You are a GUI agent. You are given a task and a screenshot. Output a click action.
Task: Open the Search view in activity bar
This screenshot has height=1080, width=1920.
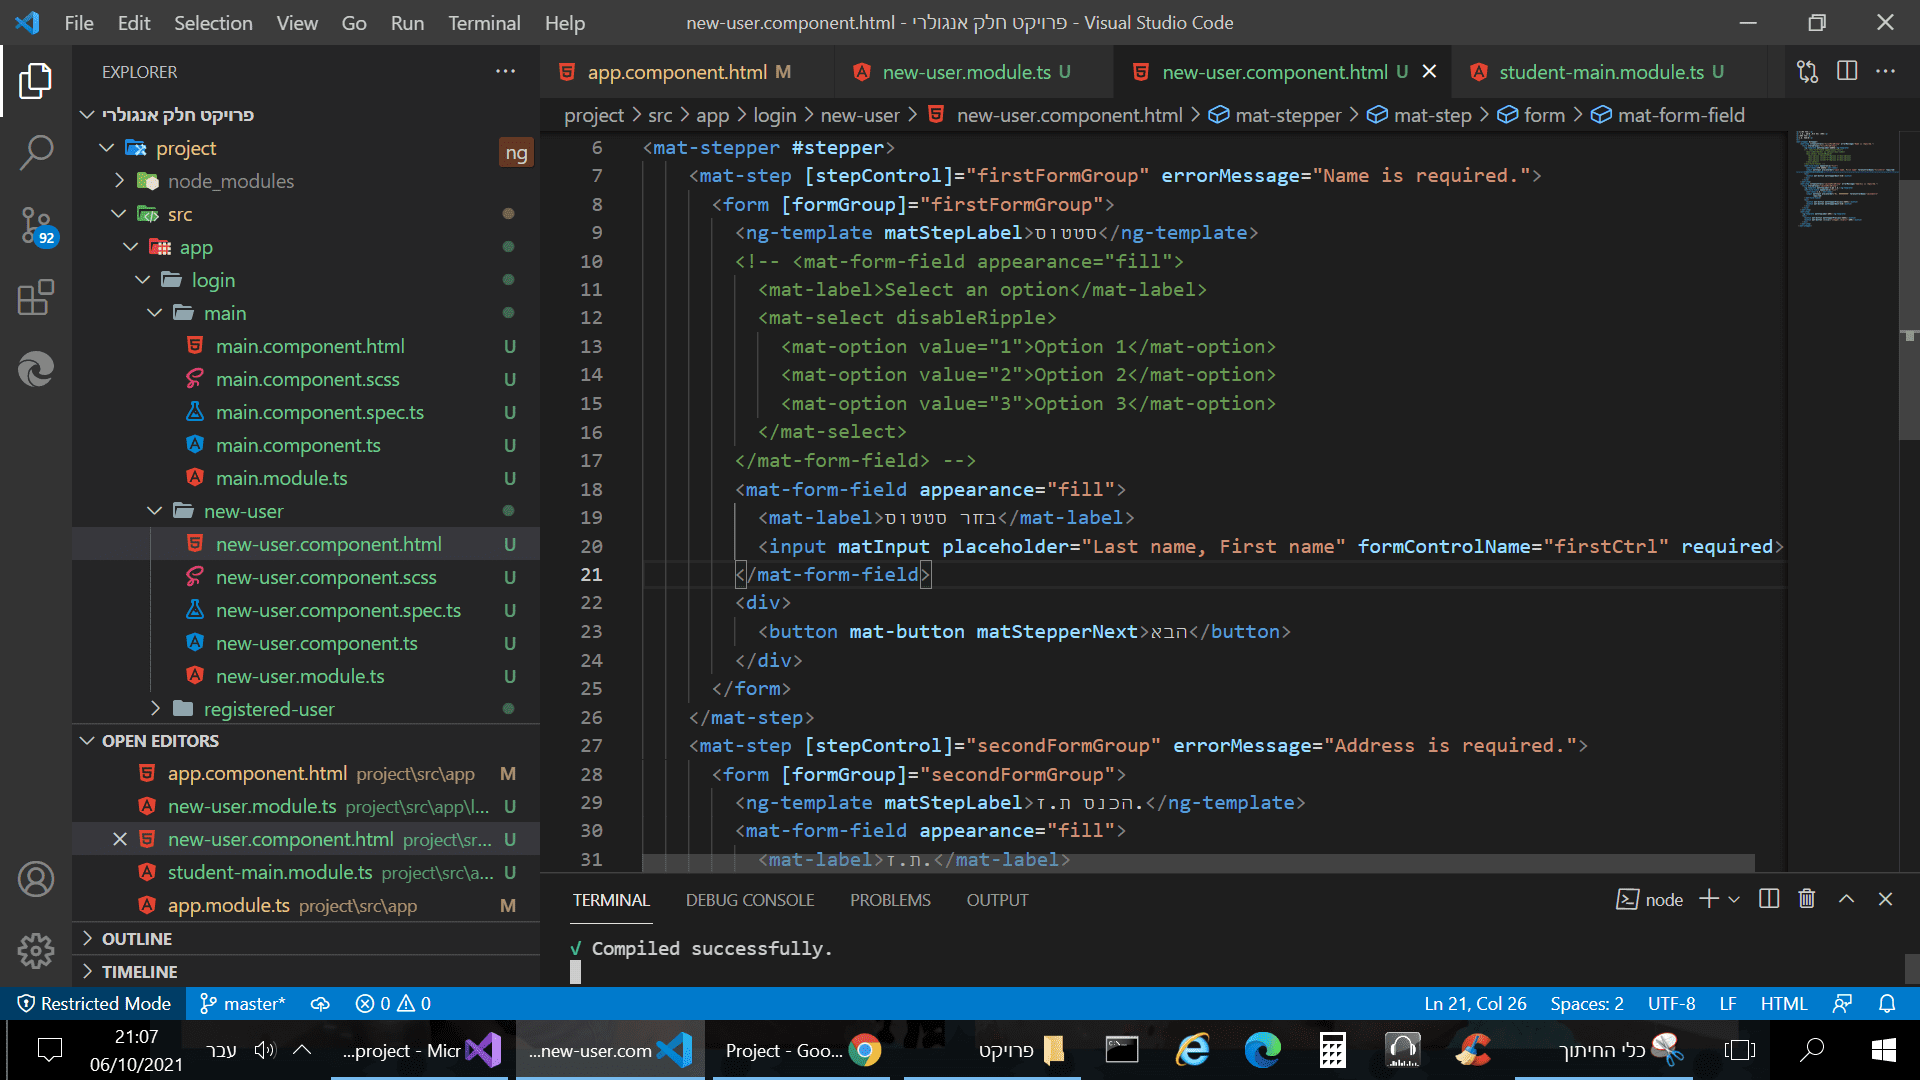point(36,153)
